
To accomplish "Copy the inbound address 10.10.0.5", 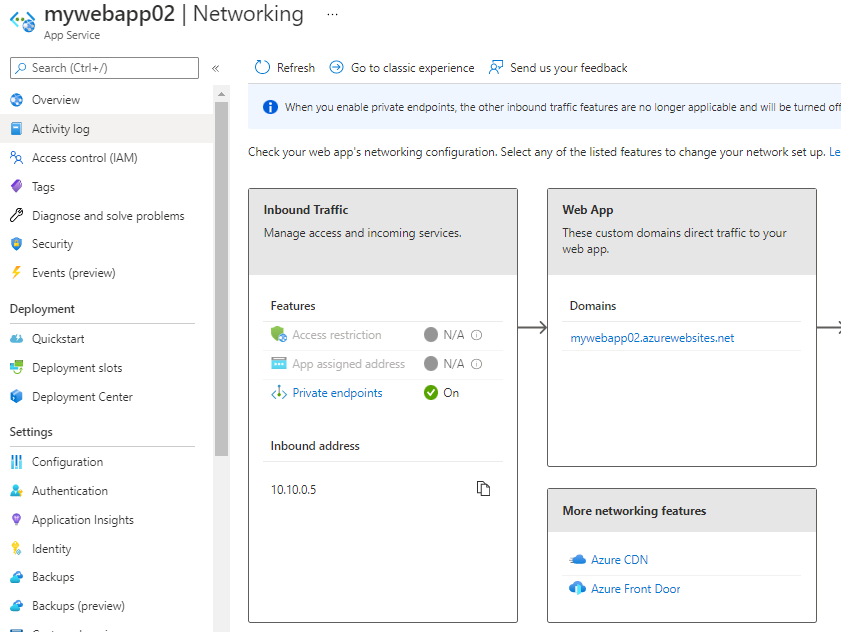I will (x=484, y=489).
